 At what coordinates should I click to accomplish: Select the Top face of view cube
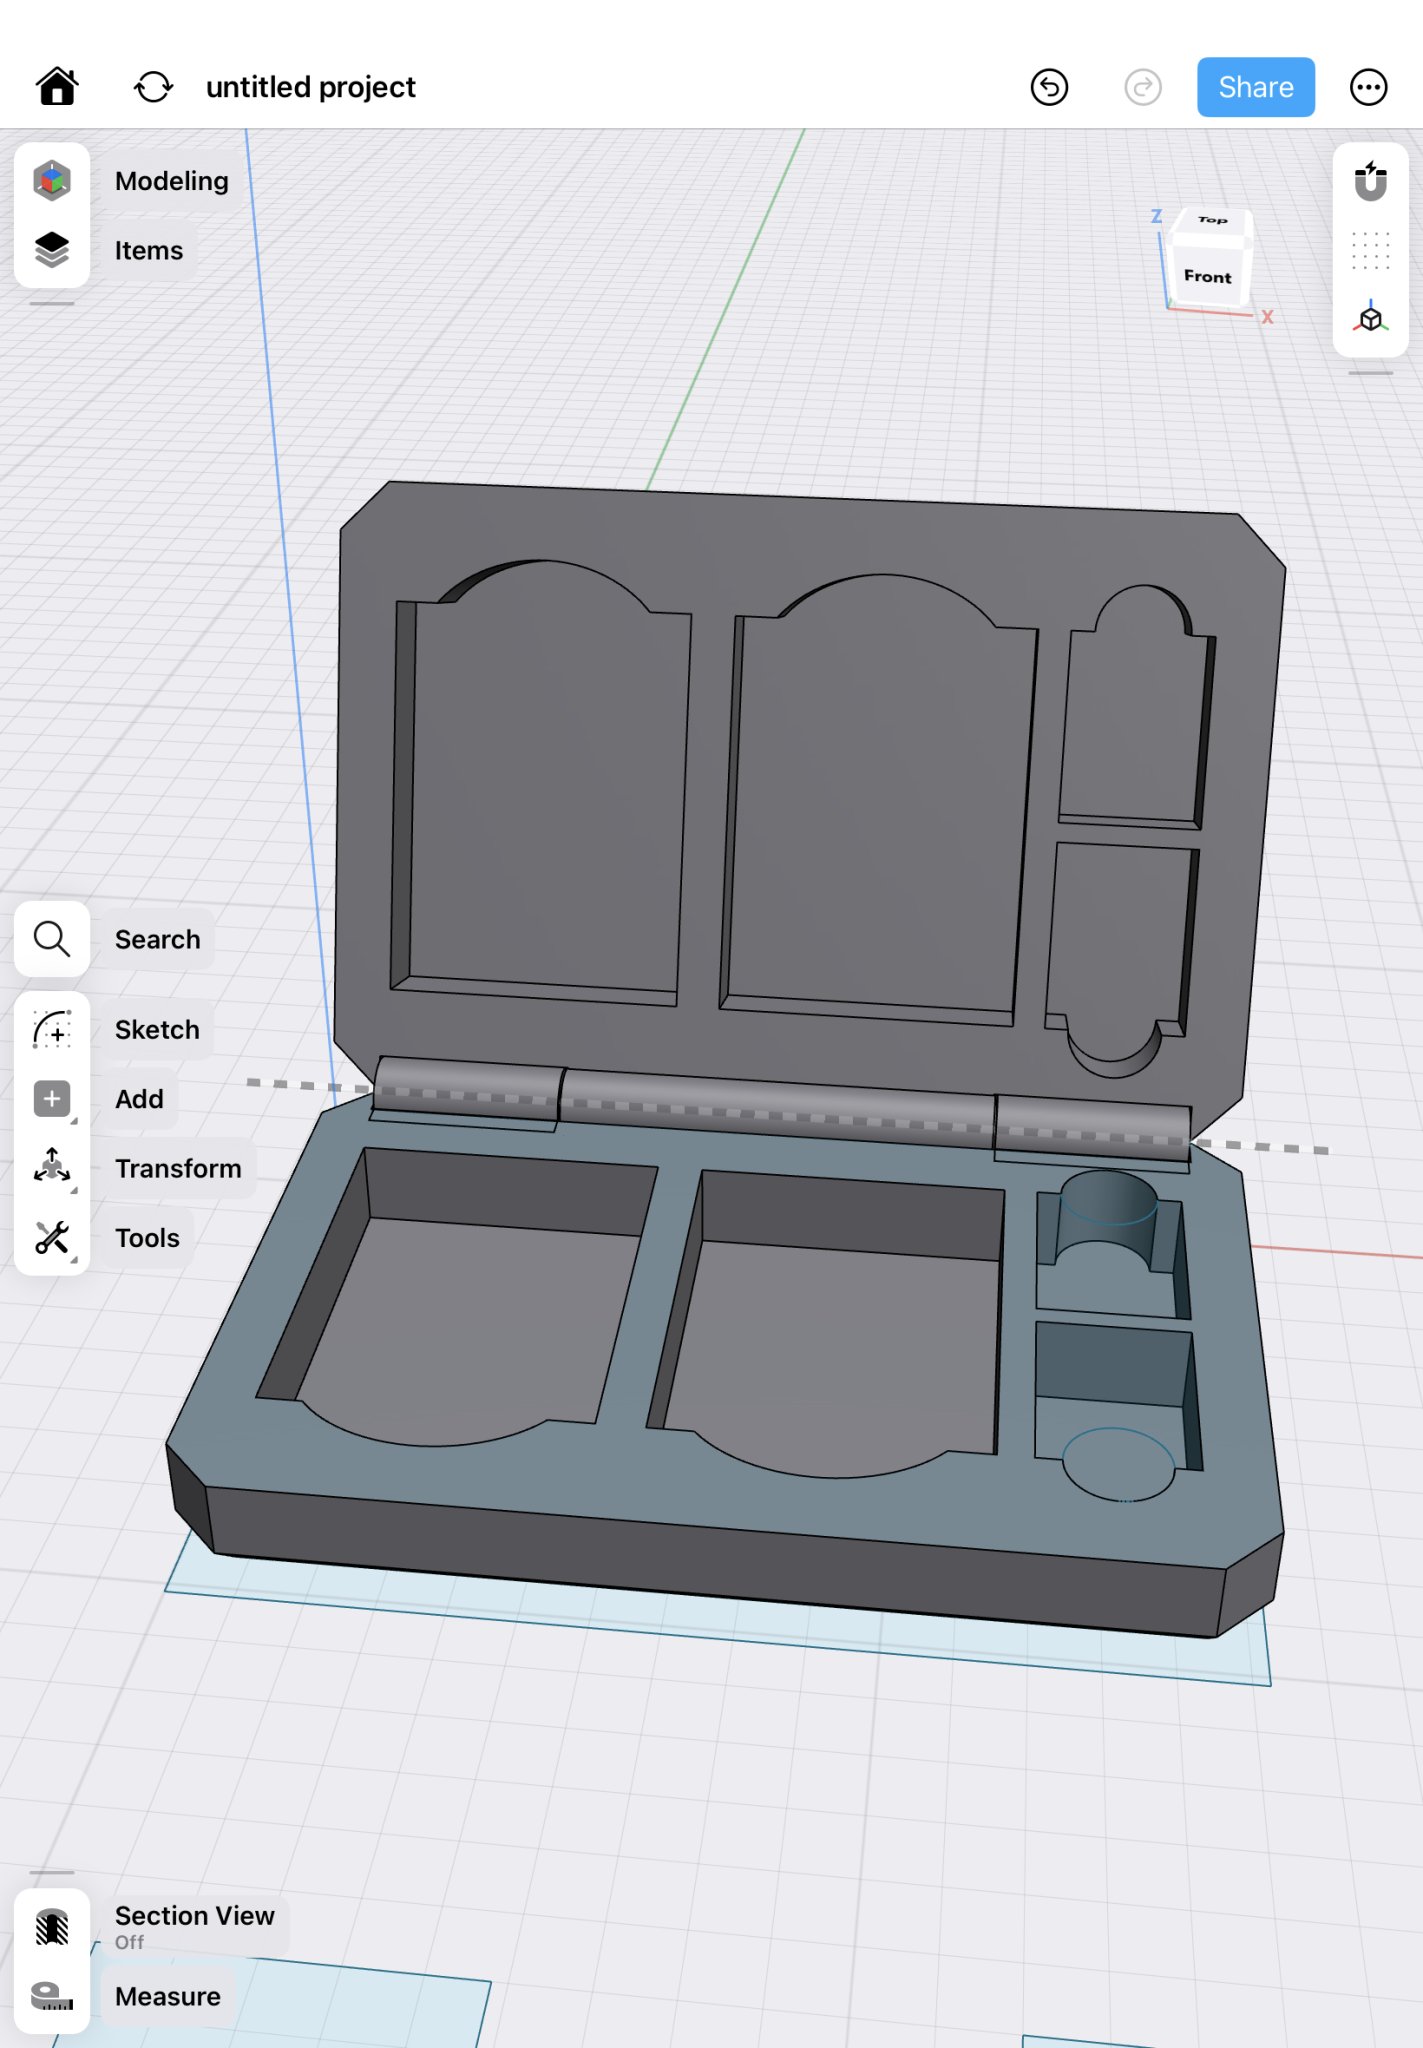click(x=1212, y=220)
